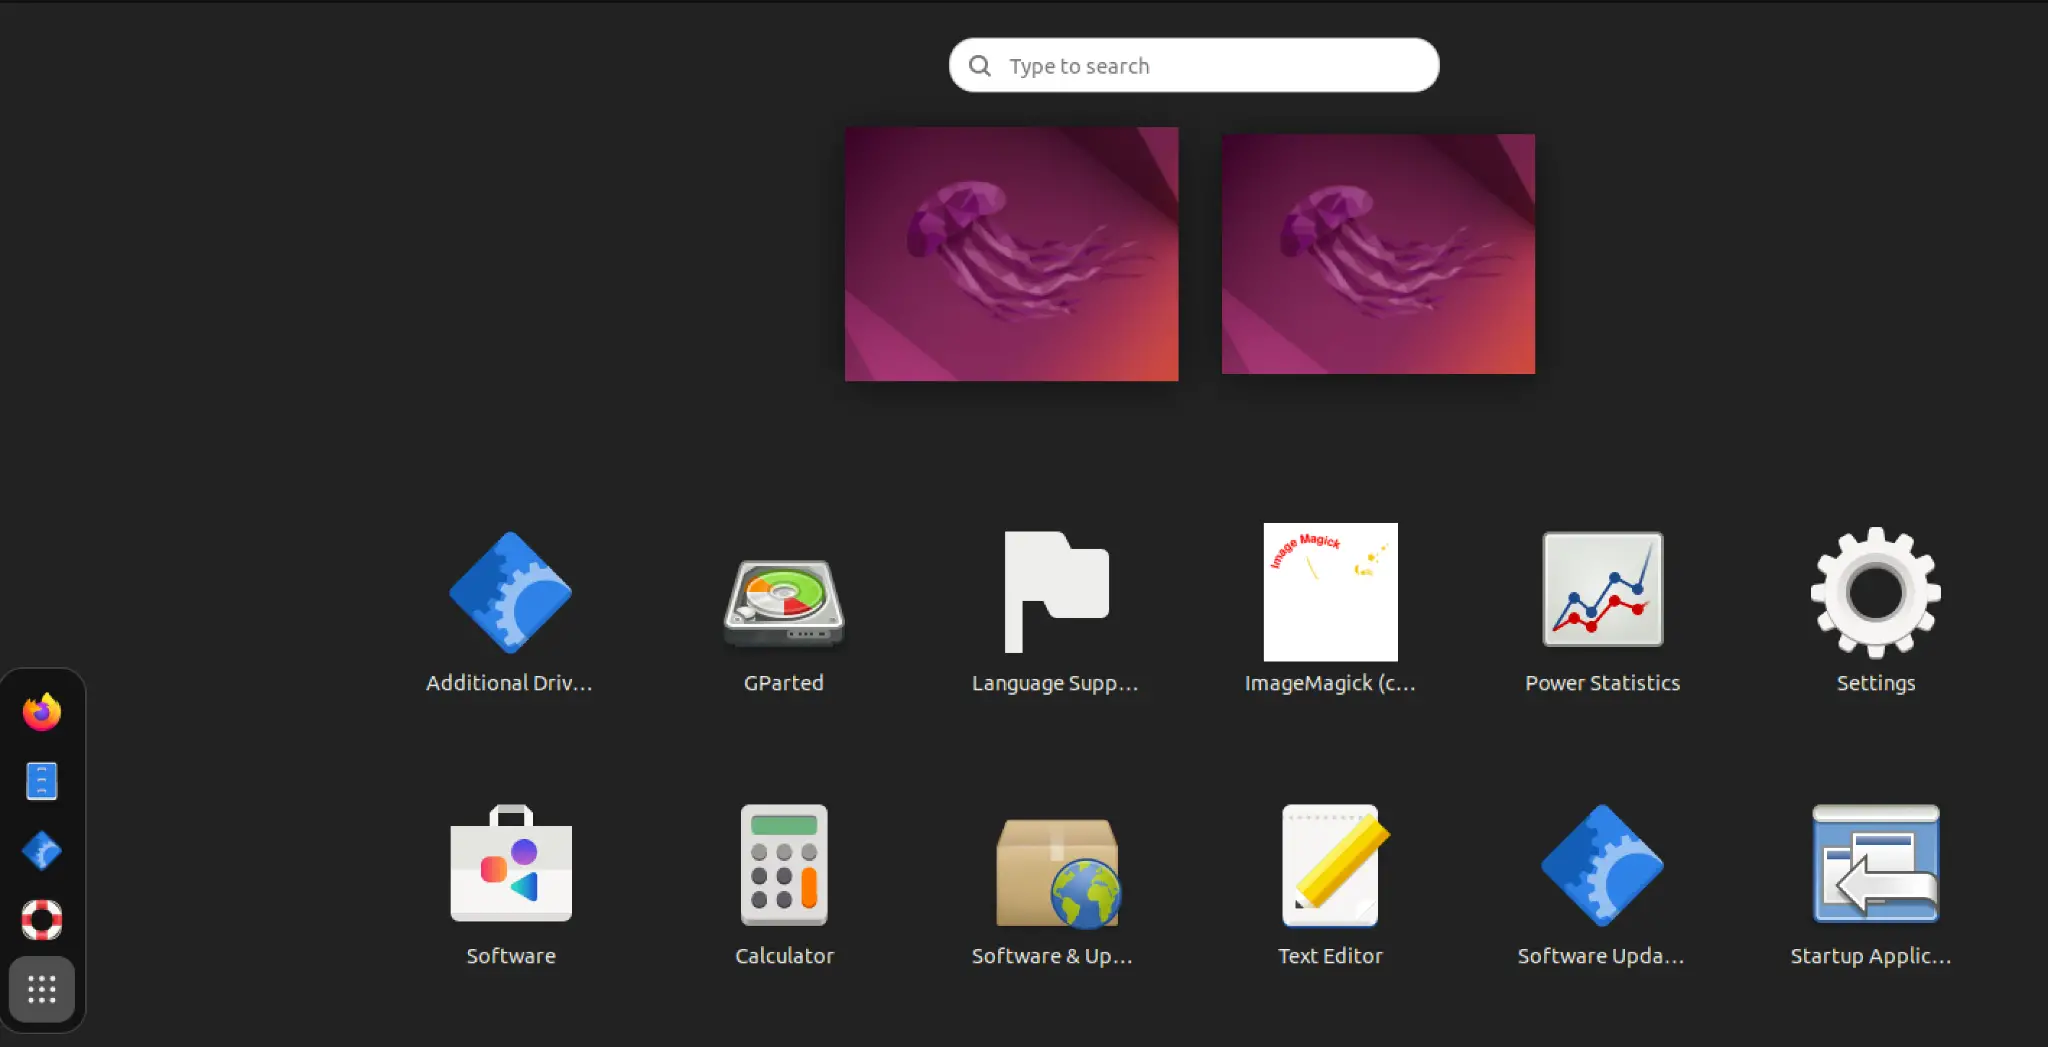Viewport: 2048px width, 1047px height.
Task: Open Language Support flag icon
Action: [x=1056, y=592]
